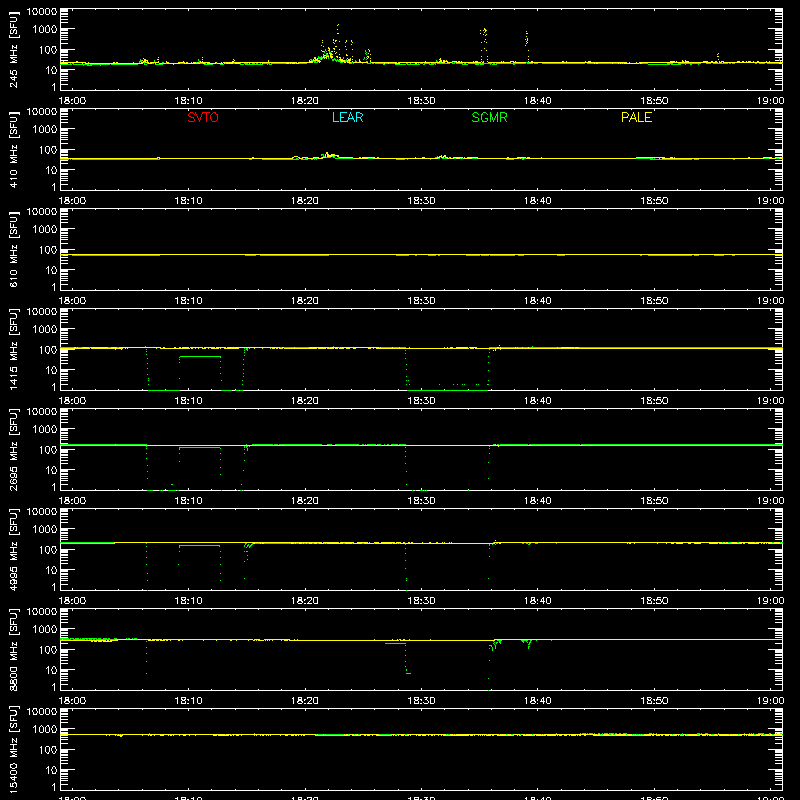Click 18:10 tick label under 1415 MHz panel
Screen dimensions: 800x800
tap(188, 401)
